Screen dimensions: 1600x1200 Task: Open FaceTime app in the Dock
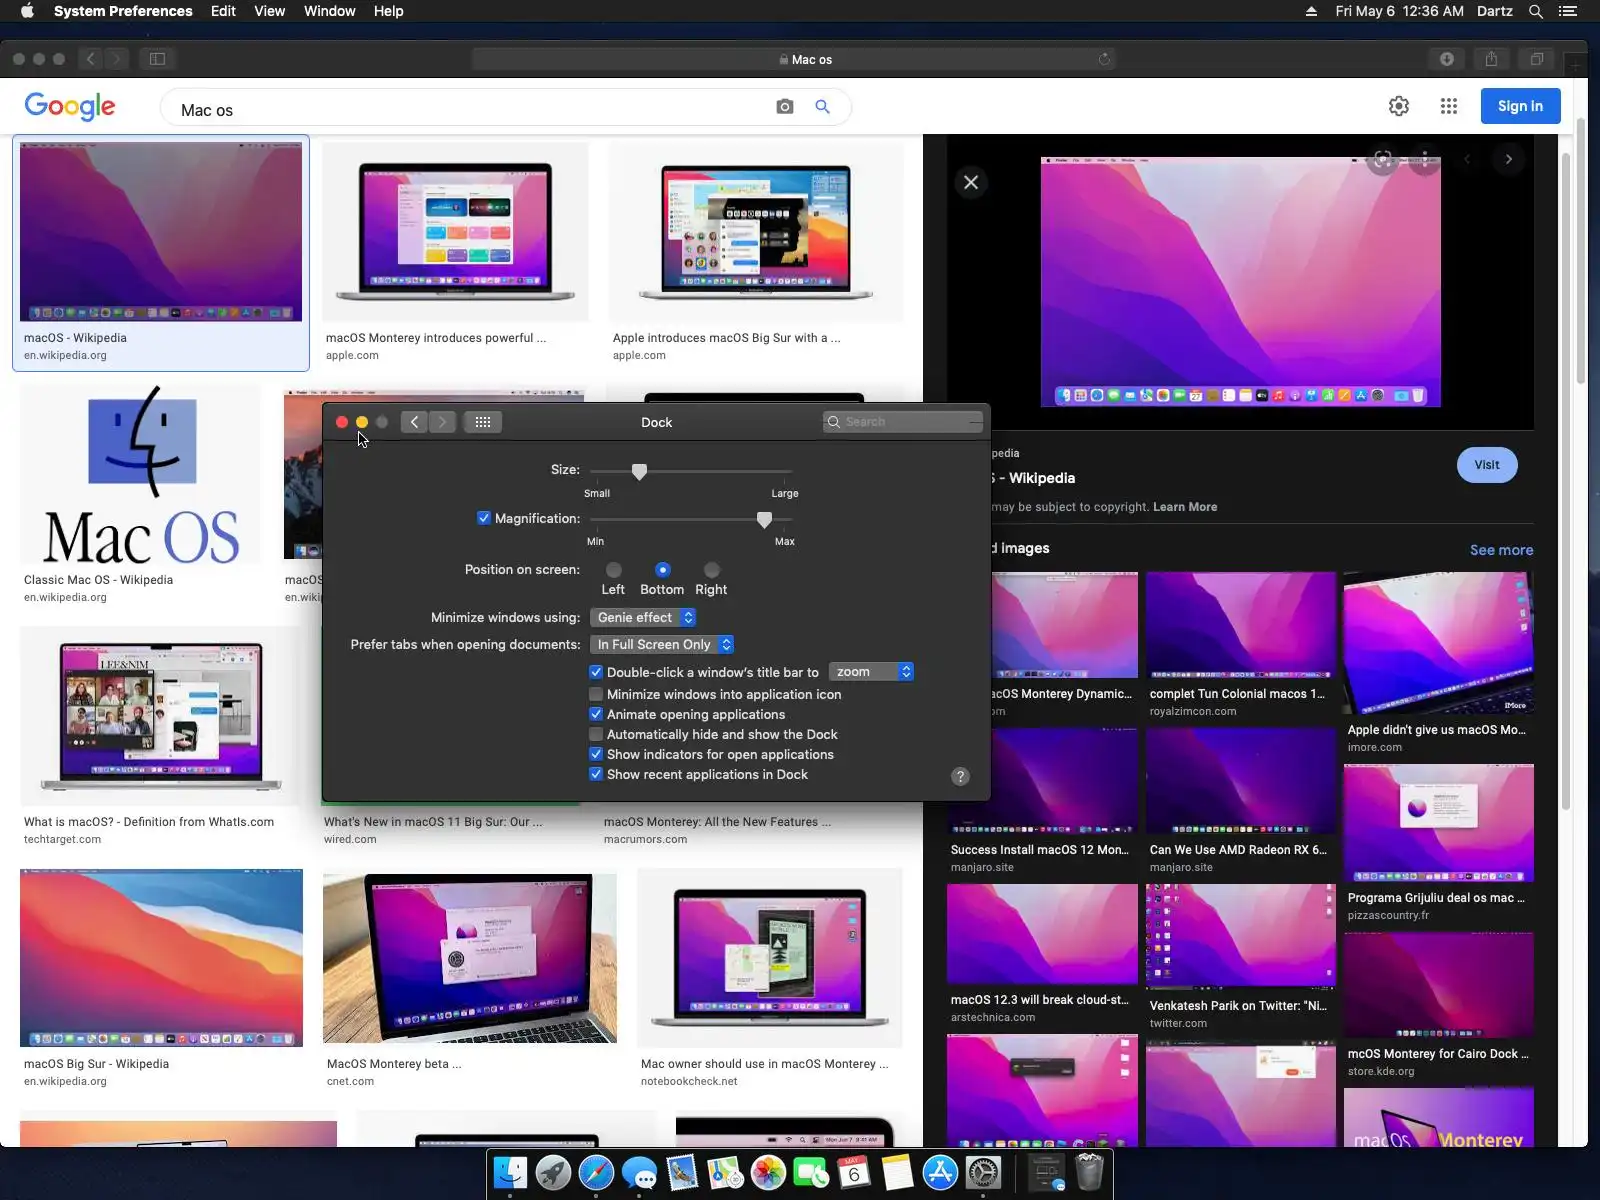(x=812, y=1172)
